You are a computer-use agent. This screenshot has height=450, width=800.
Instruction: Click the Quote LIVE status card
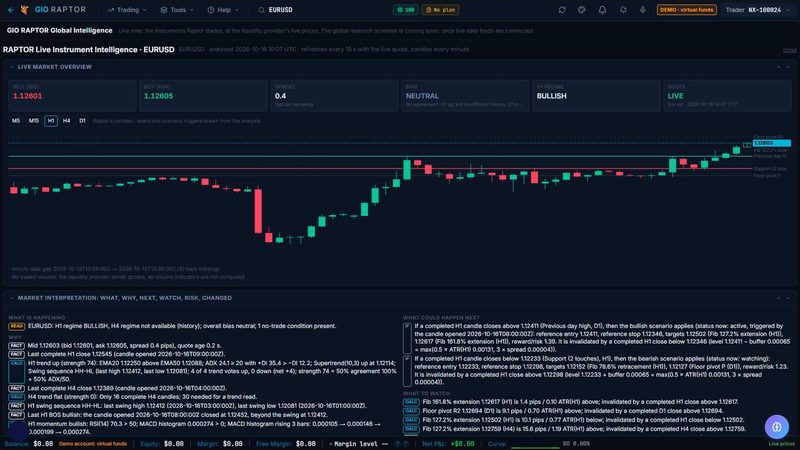pos(727,95)
